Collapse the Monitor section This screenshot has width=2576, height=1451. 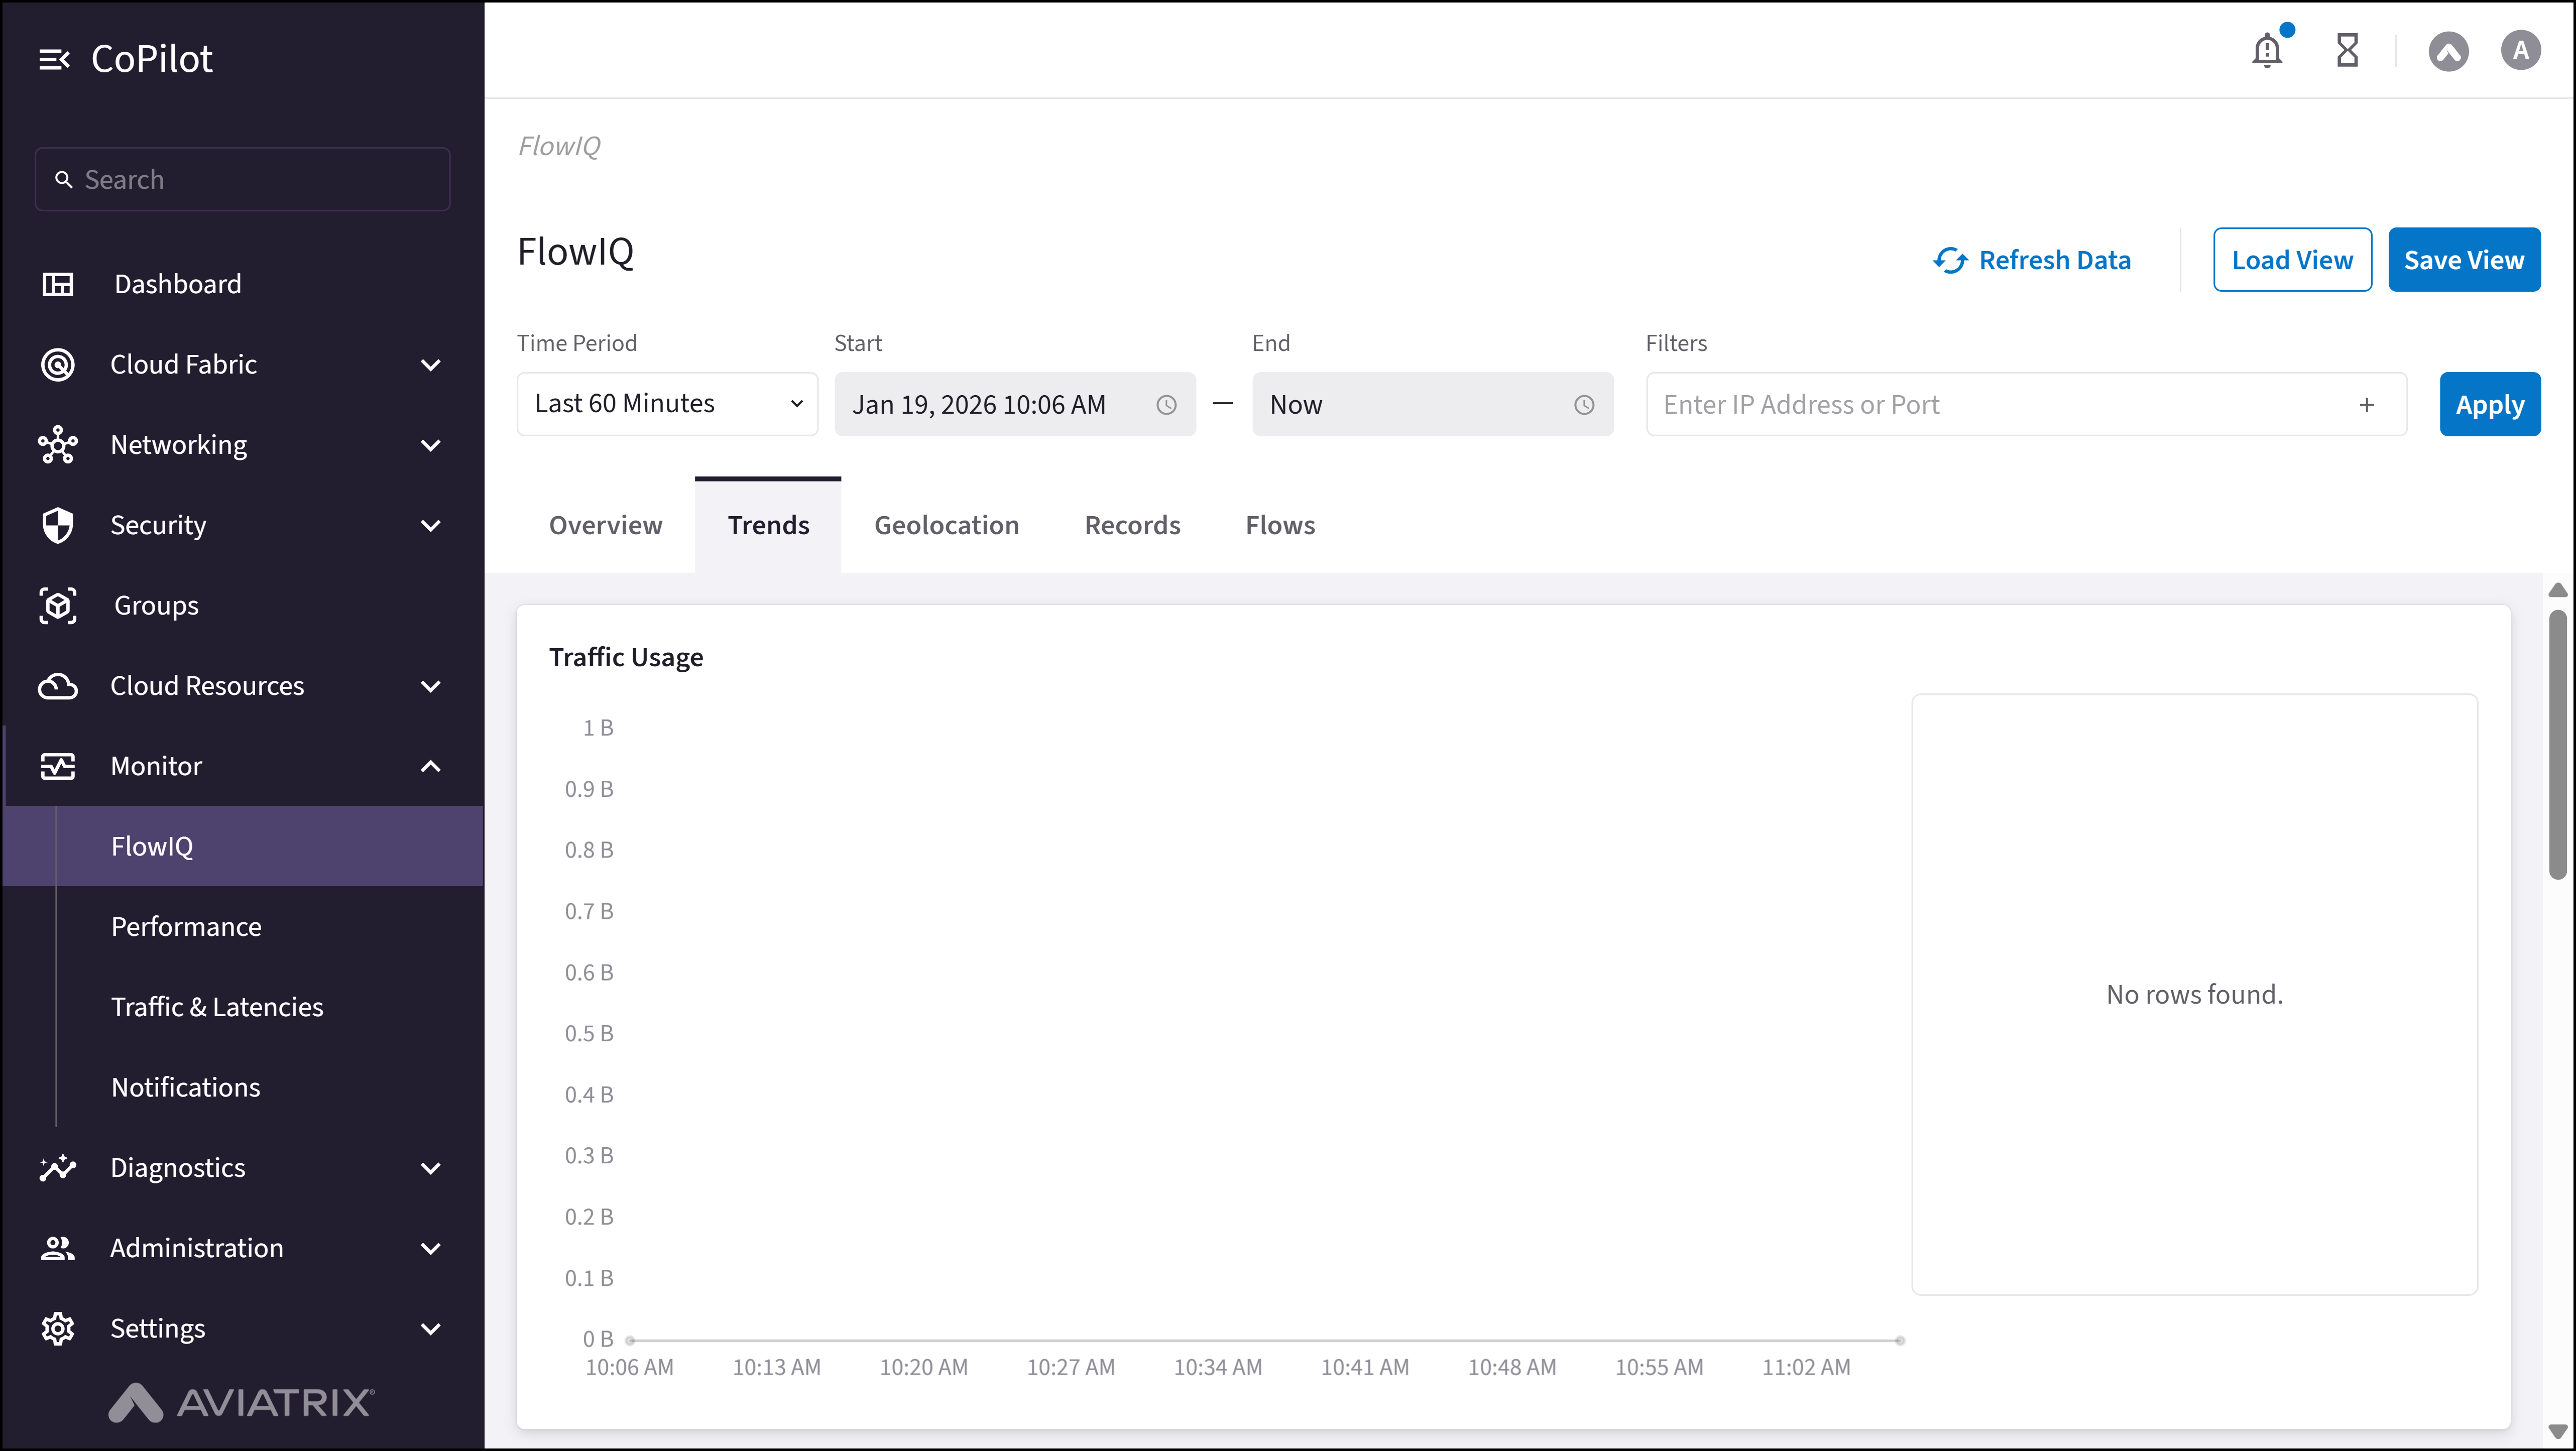tap(430, 766)
